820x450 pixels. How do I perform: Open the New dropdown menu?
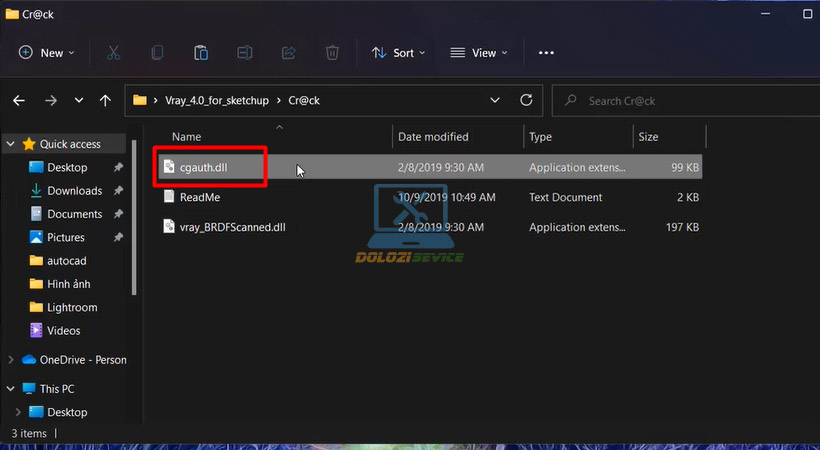[46, 53]
